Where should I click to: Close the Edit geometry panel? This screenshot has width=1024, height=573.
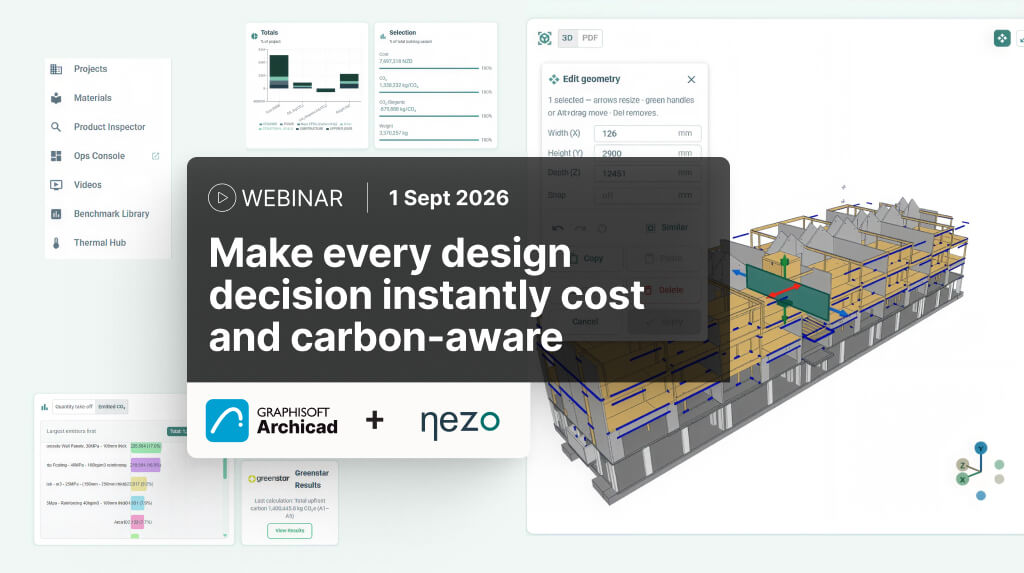tap(691, 80)
